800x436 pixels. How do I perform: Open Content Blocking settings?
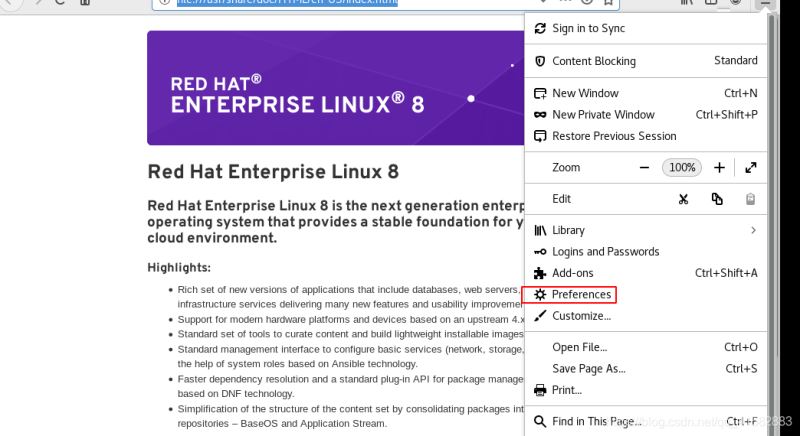(593, 61)
